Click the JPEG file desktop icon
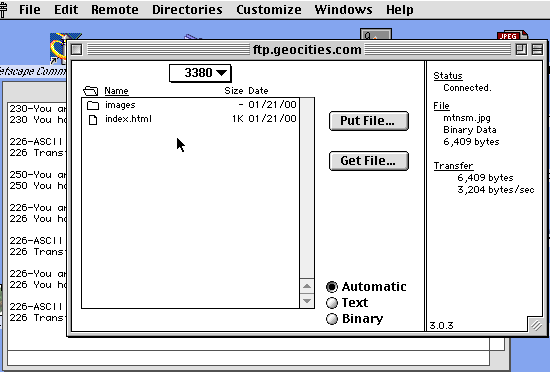 pos(512,35)
